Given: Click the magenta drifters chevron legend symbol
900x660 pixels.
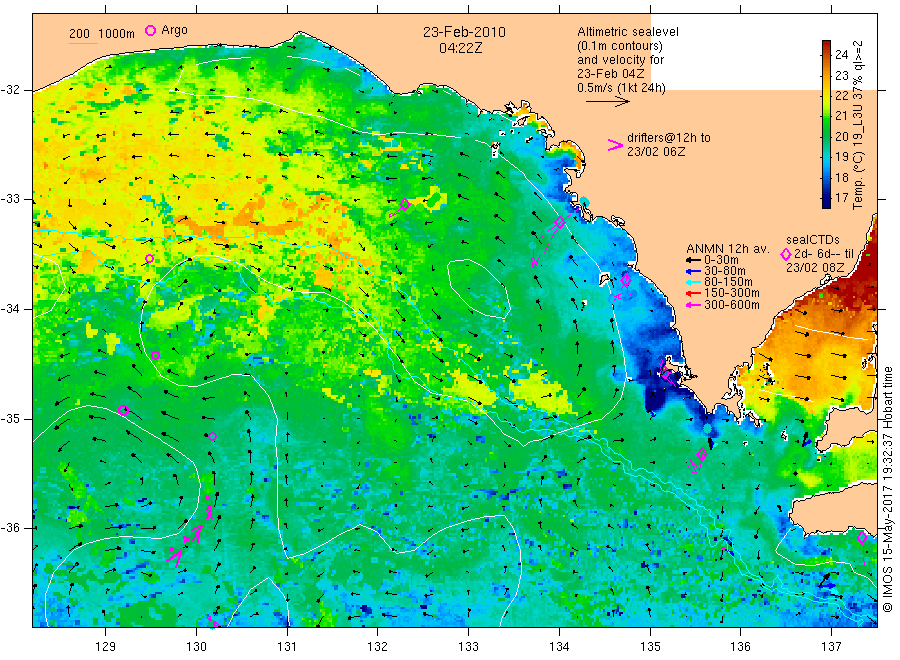Looking at the screenshot, I should point(615,145).
